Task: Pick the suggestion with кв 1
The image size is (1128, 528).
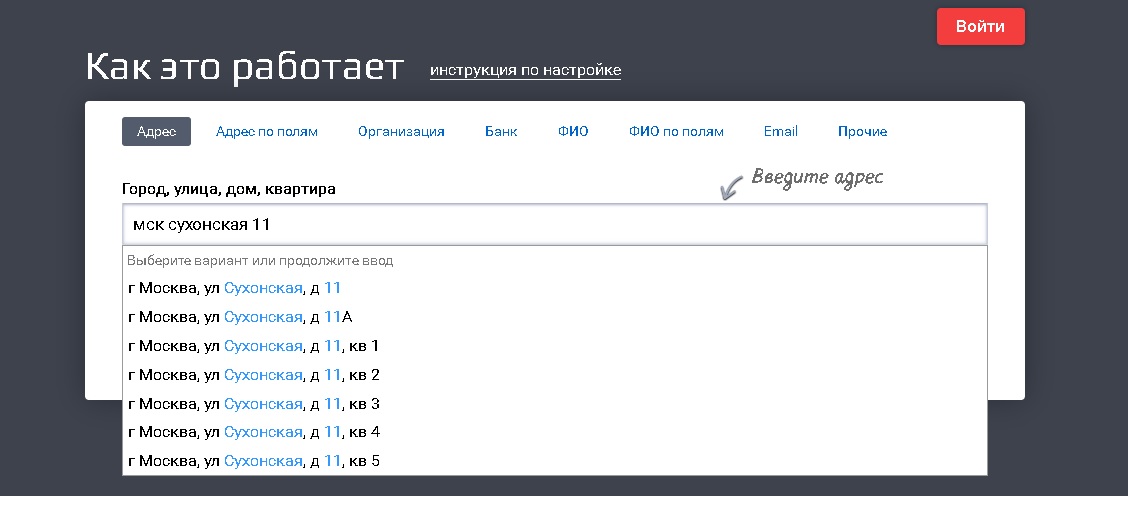Action: point(254,346)
